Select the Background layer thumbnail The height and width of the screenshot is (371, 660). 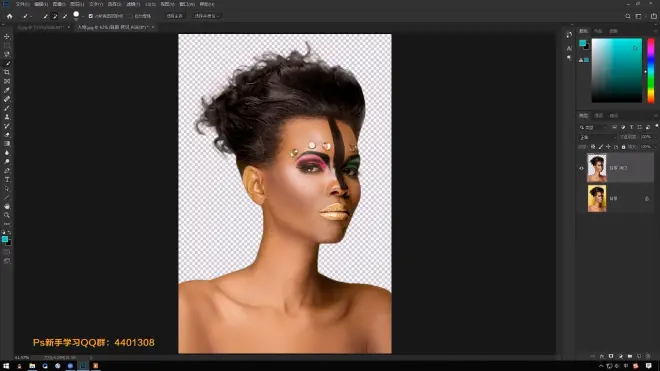point(597,198)
